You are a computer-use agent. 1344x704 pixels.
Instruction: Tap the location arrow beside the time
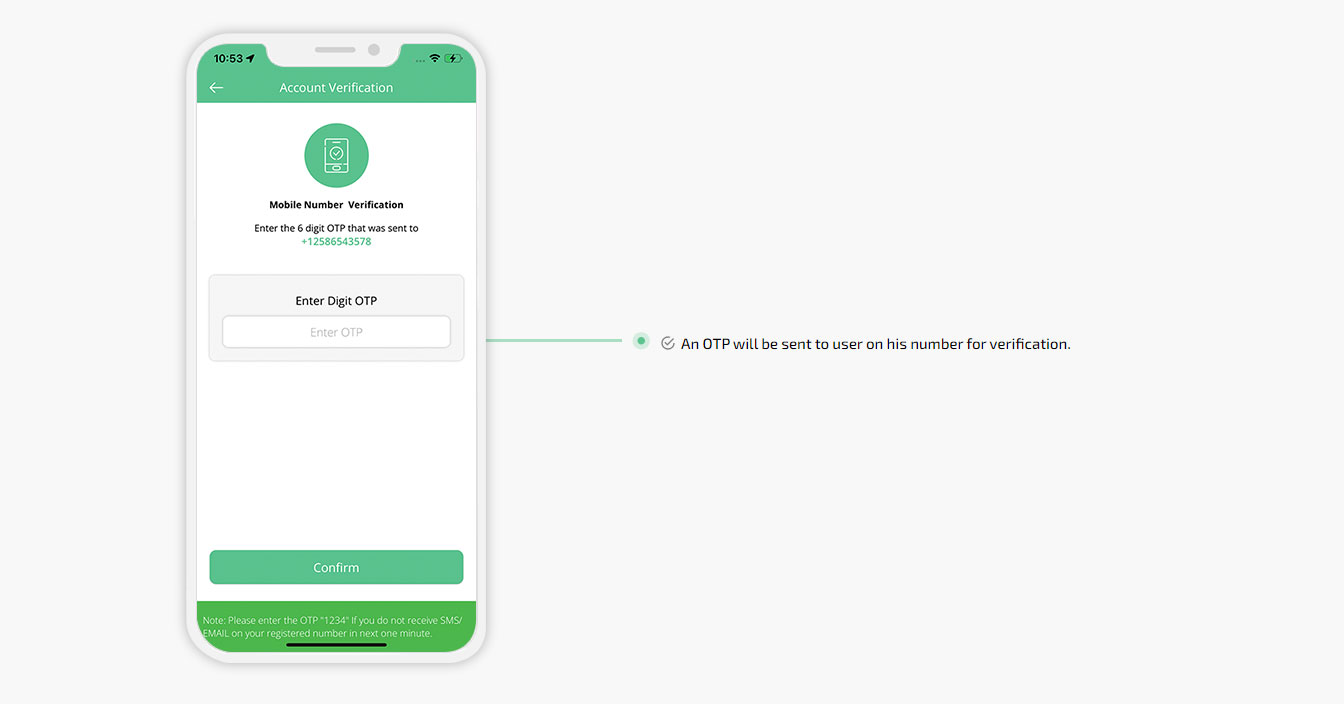tap(251, 59)
